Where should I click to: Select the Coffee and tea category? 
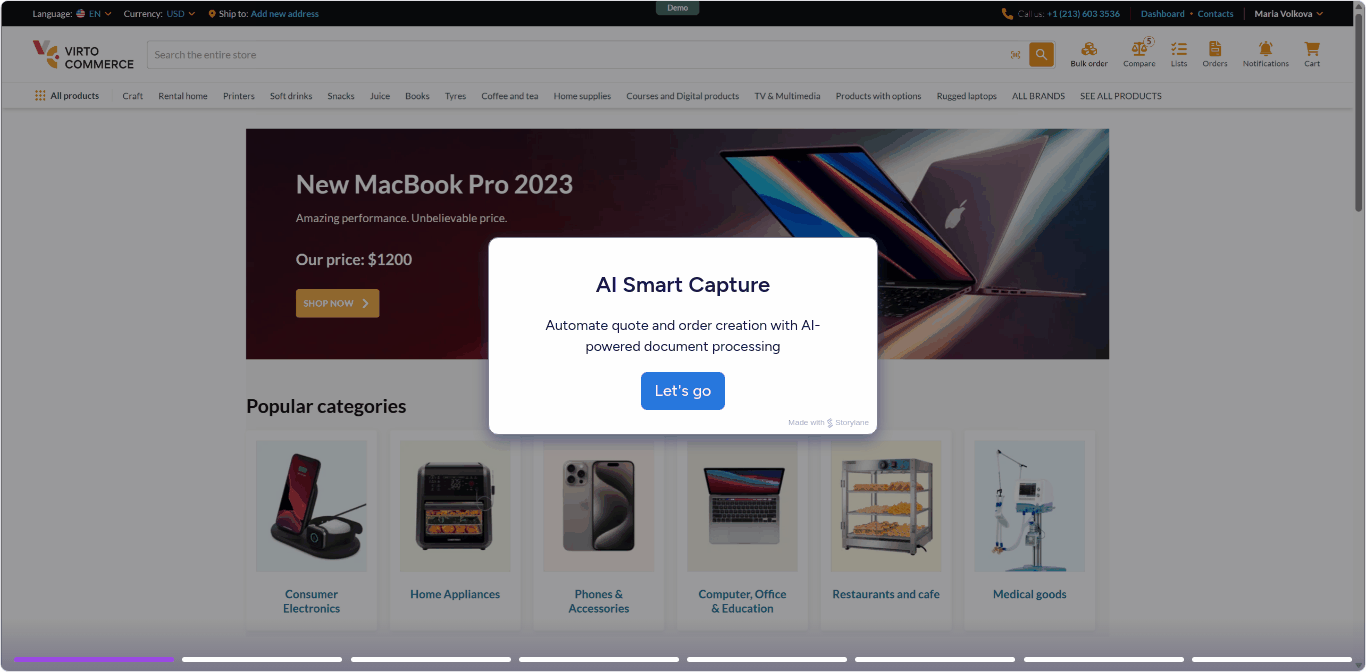(x=510, y=96)
